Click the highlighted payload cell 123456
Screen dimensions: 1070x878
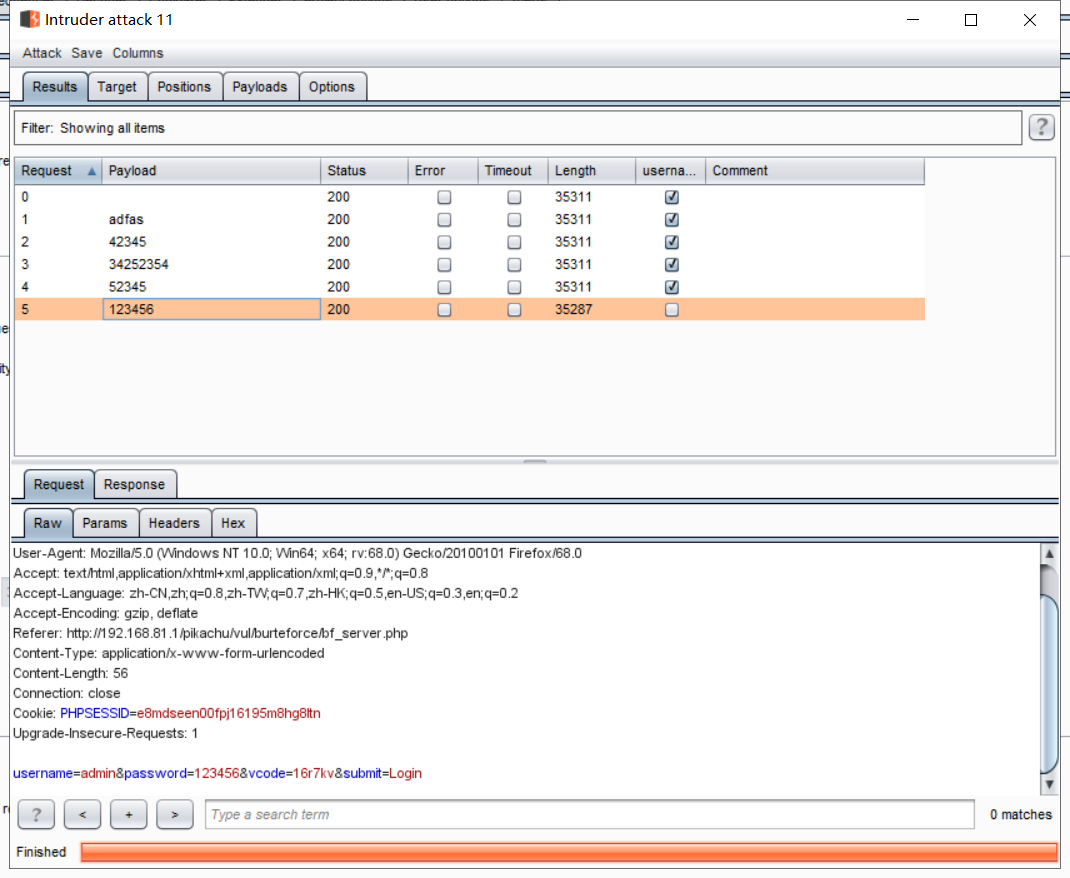click(212, 310)
